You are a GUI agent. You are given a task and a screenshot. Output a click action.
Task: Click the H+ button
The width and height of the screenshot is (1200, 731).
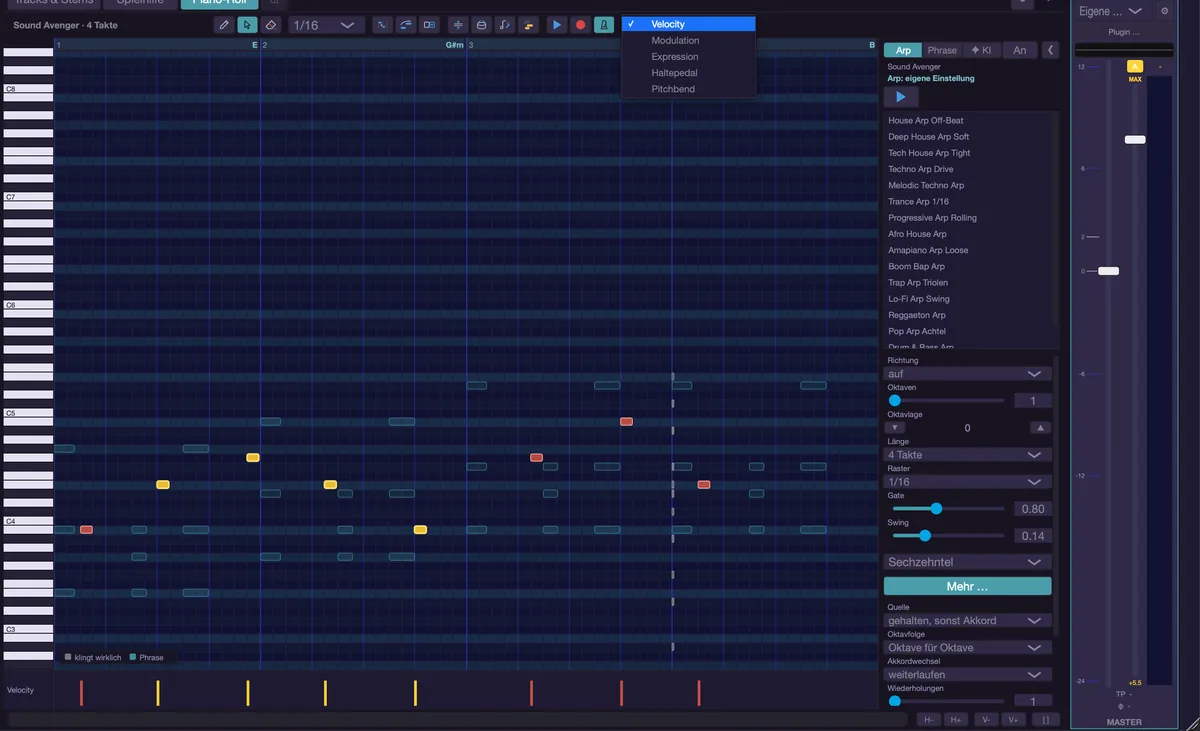[x=956, y=720]
